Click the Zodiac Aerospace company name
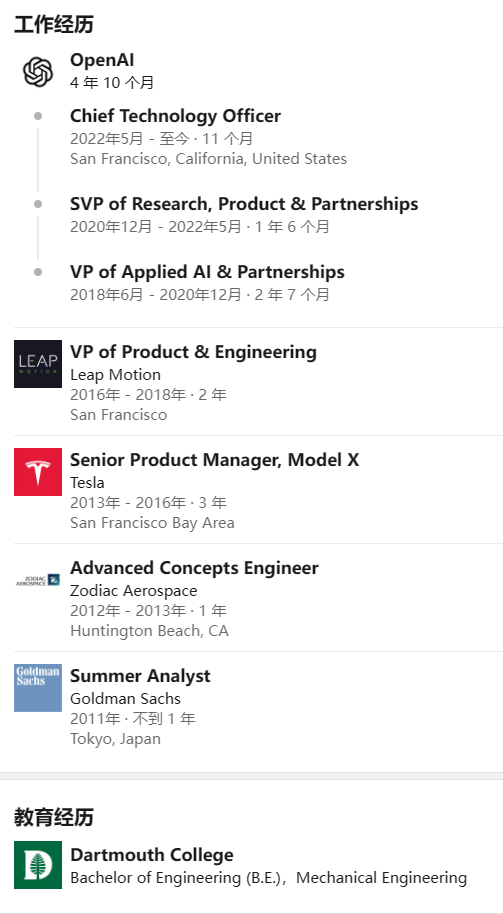The height and width of the screenshot is (914, 503). 133,591
